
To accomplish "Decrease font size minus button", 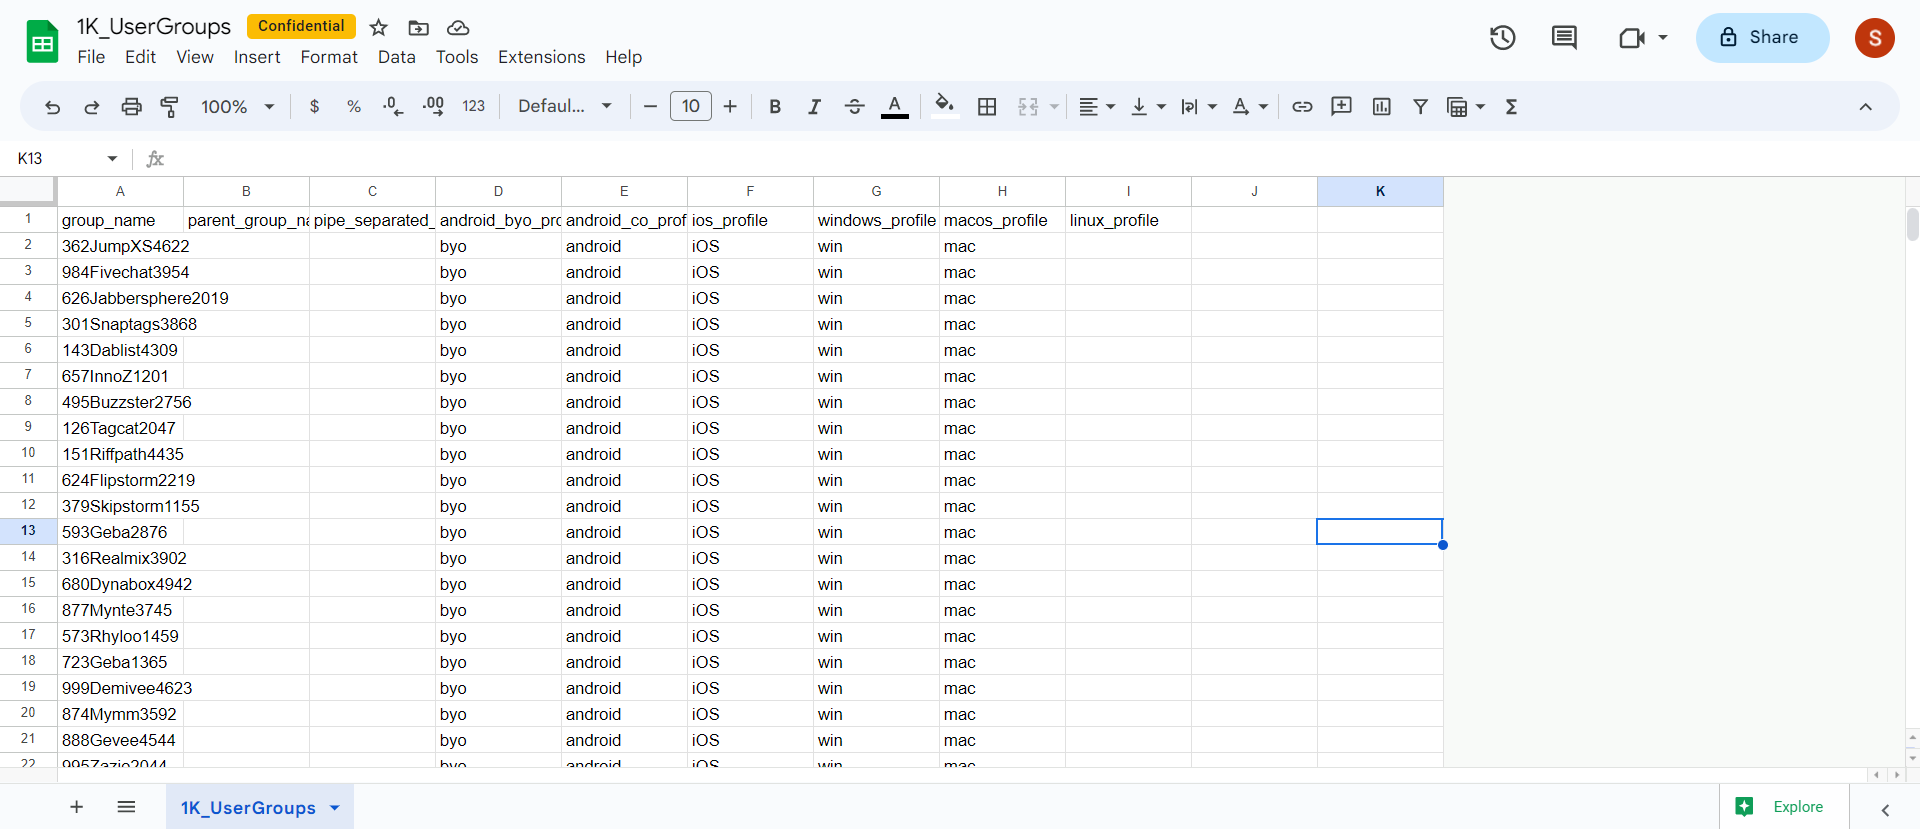I will [x=650, y=107].
